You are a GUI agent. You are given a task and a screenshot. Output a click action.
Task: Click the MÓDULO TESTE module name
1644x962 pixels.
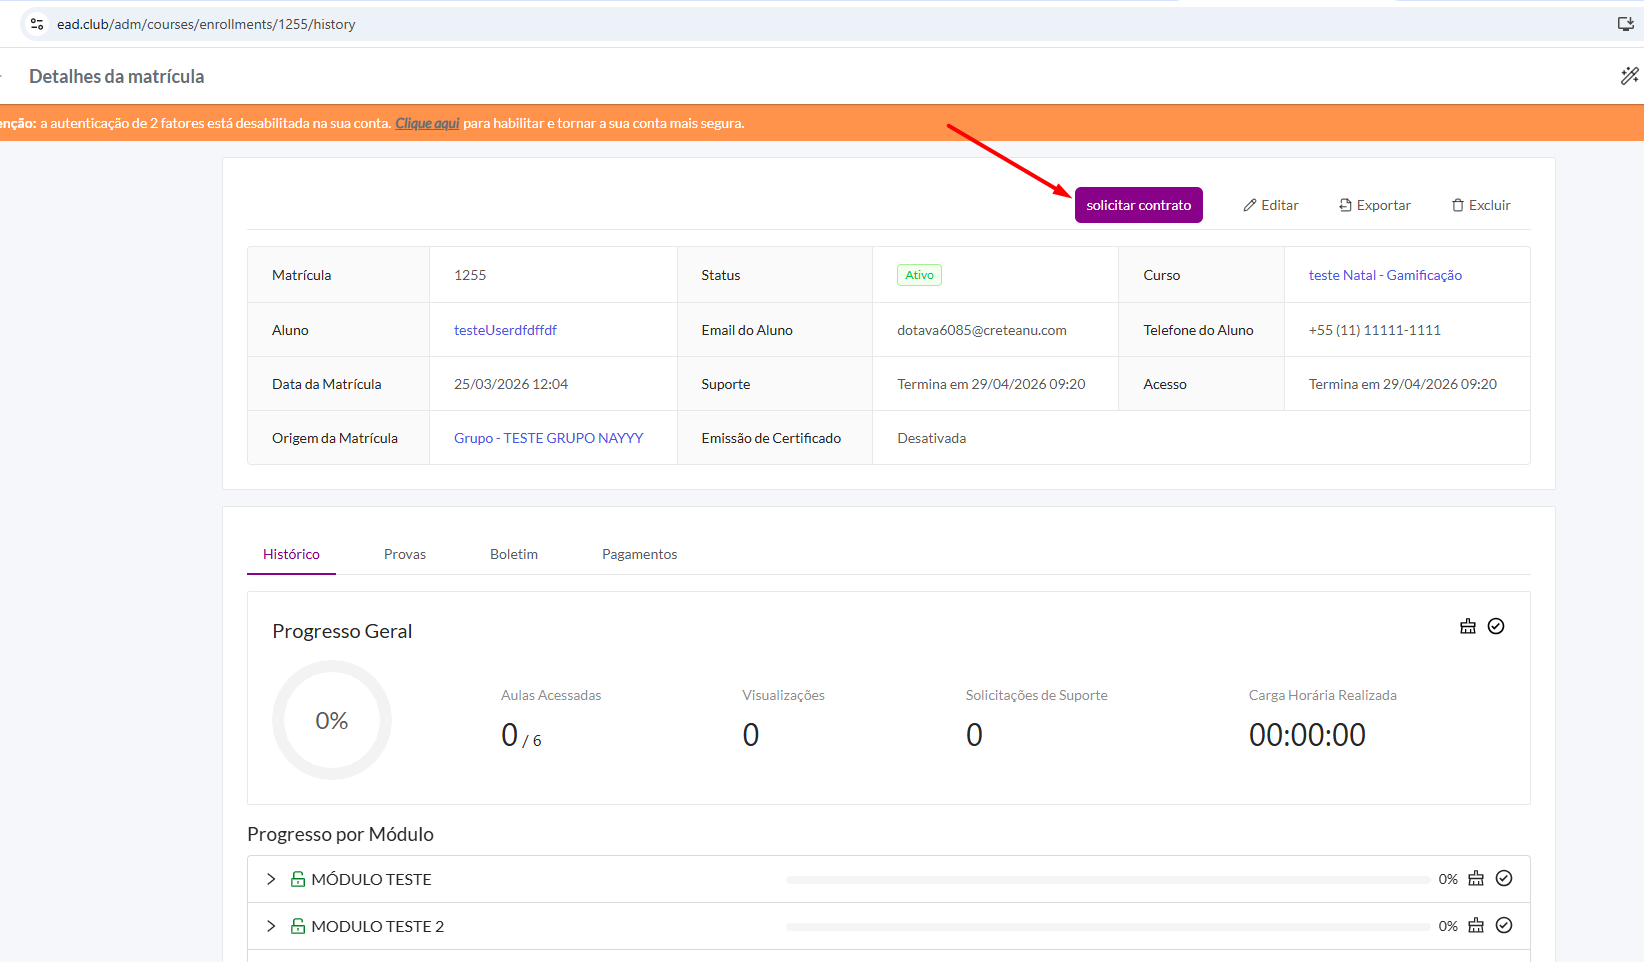coord(371,879)
